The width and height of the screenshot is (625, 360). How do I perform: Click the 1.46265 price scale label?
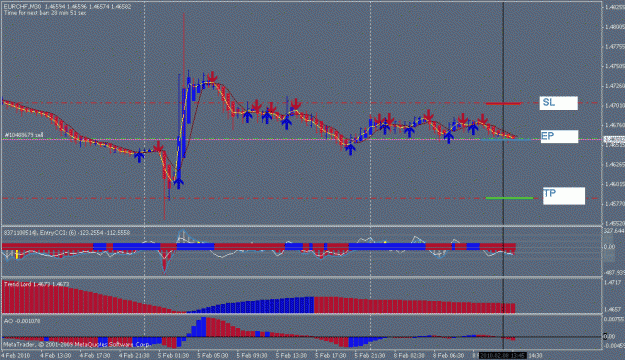point(615,164)
